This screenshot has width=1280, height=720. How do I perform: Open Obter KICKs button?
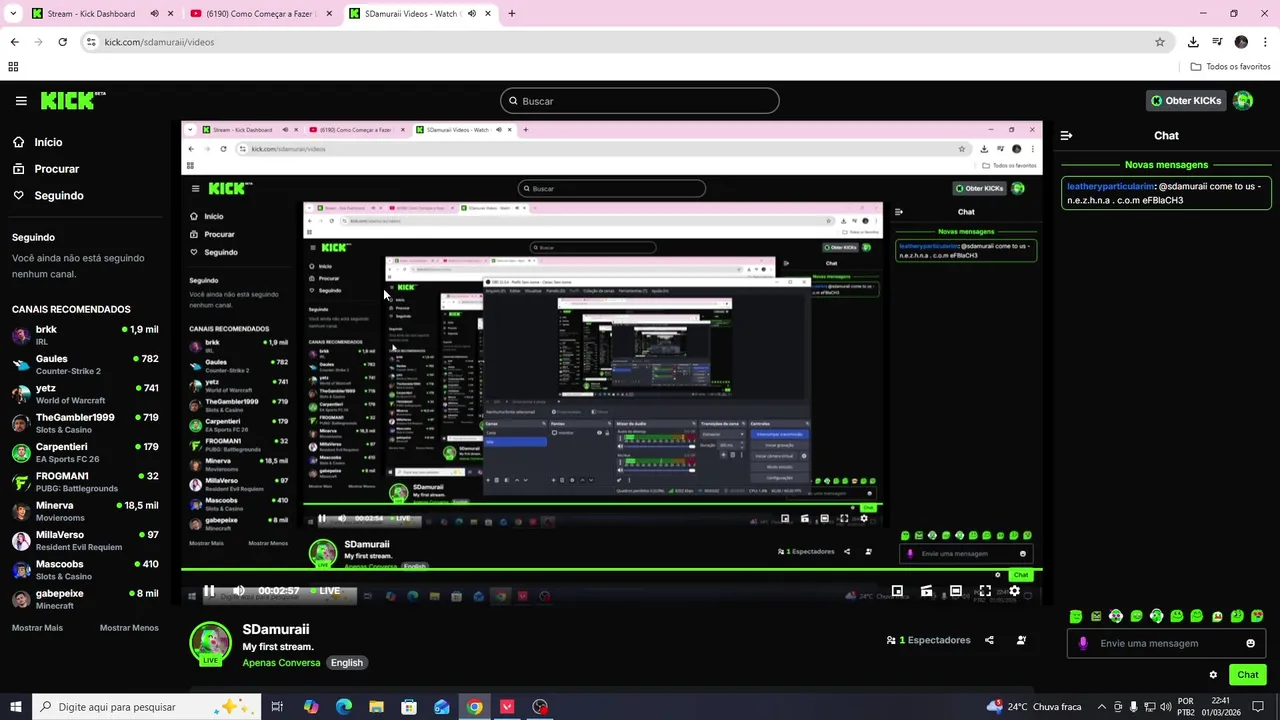click(x=1185, y=100)
